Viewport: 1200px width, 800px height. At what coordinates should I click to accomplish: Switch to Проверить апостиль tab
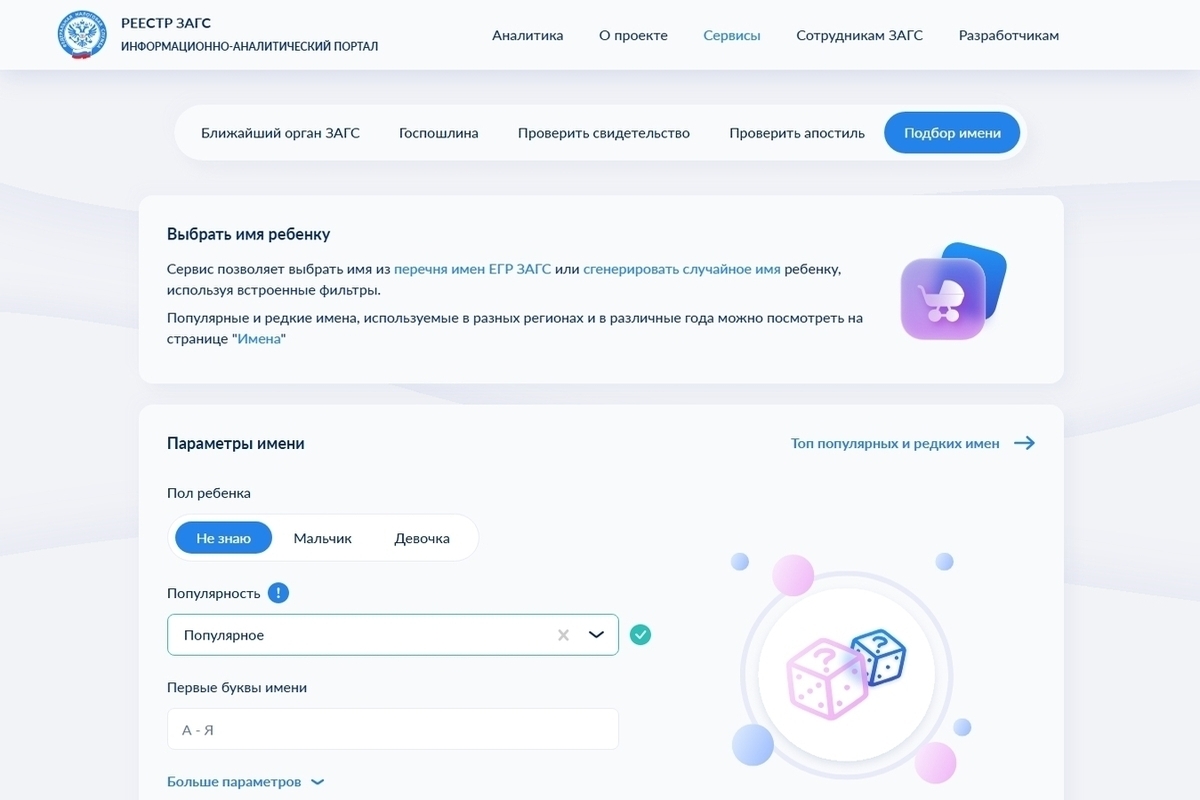pyautogui.click(x=796, y=133)
